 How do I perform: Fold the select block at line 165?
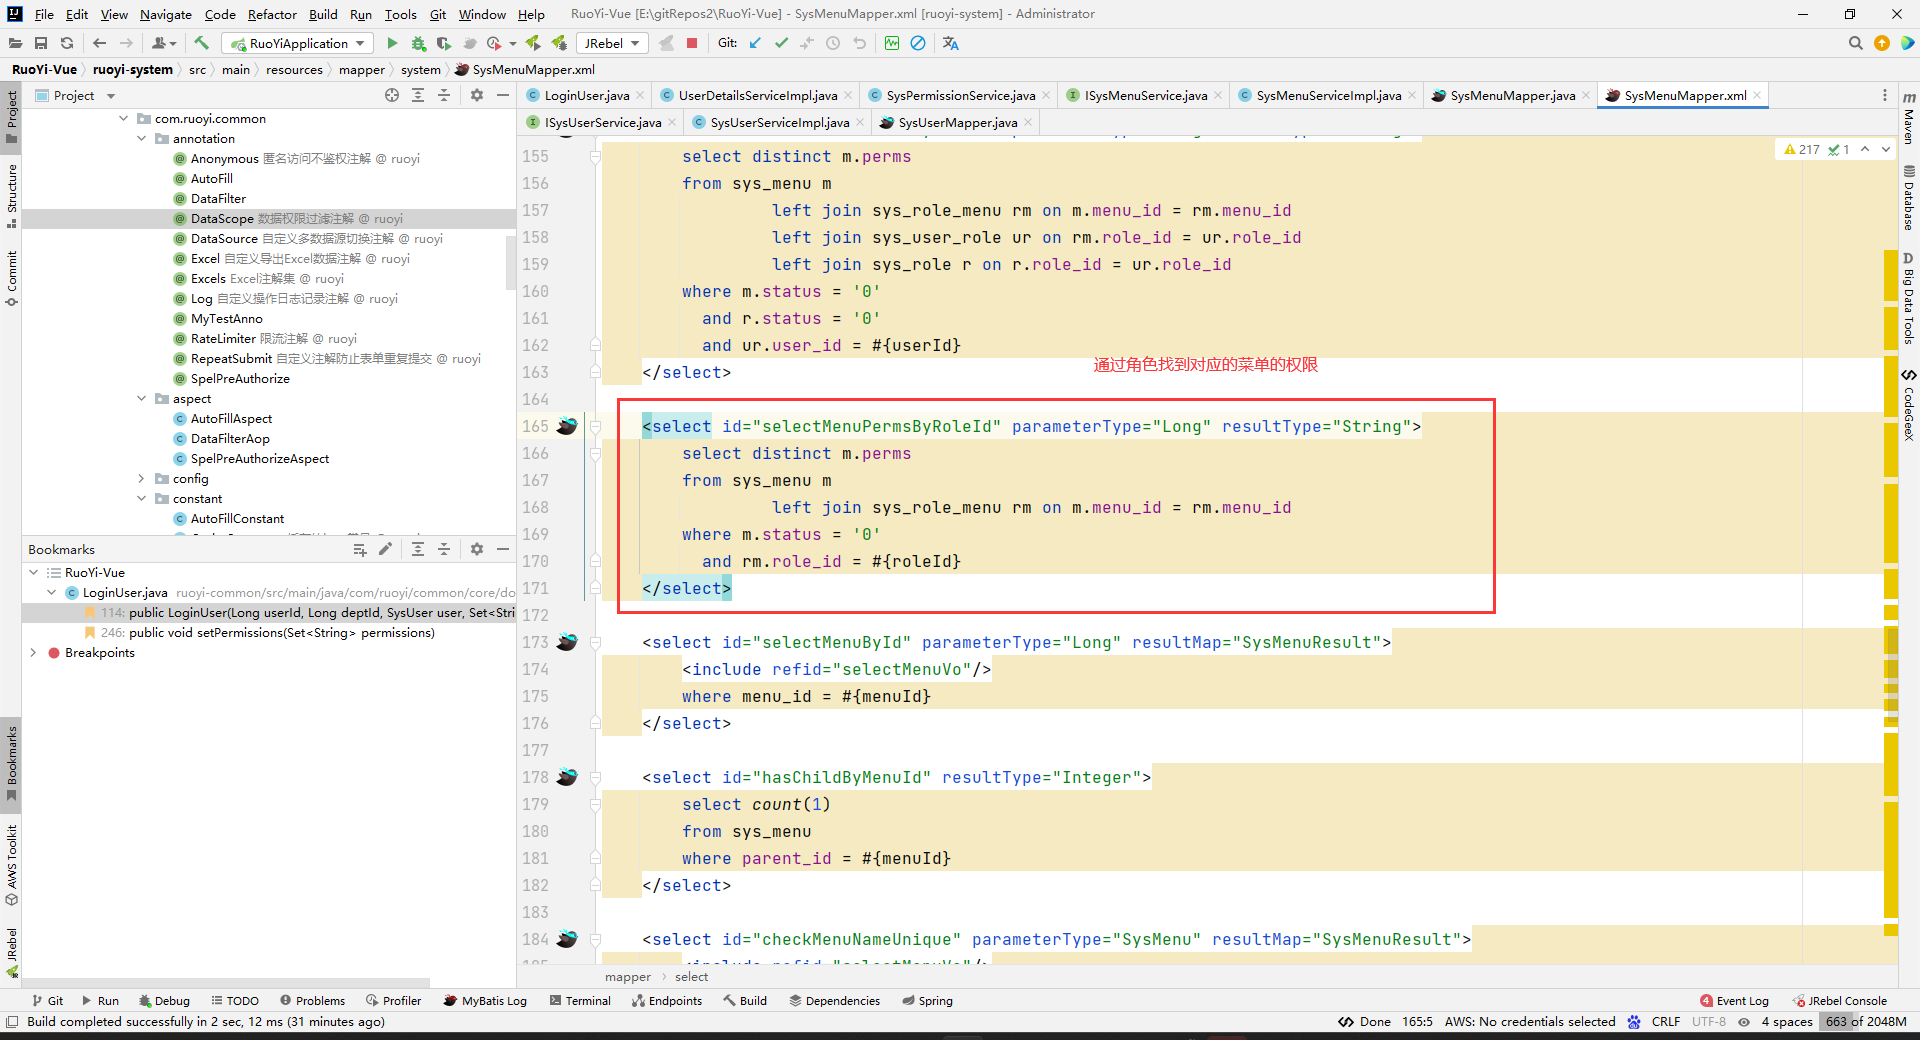(x=595, y=426)
